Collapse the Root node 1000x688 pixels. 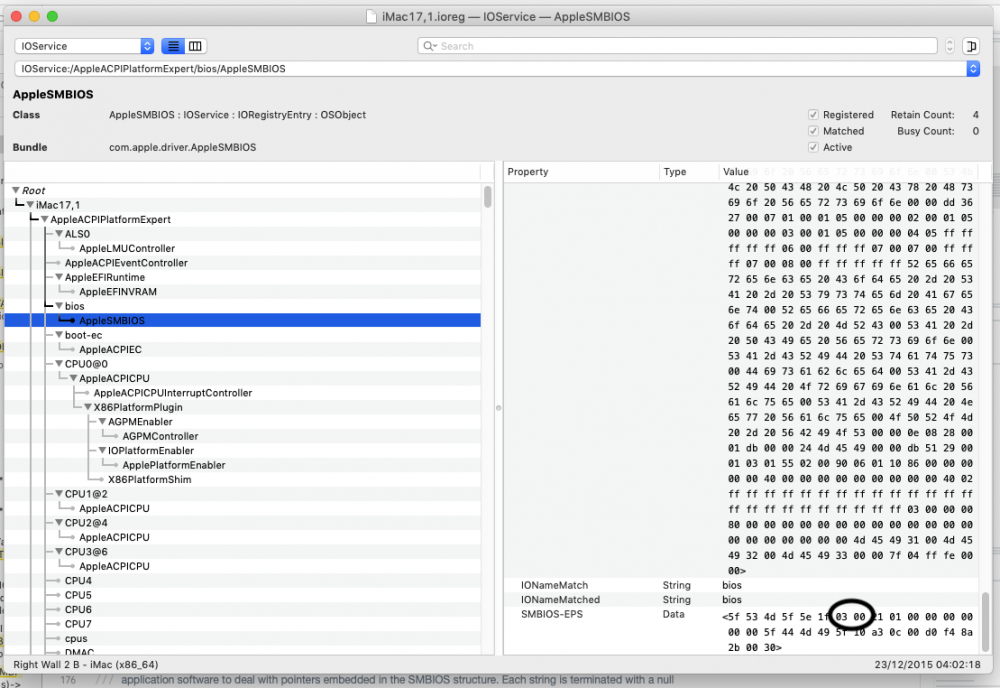coord(16,190)
